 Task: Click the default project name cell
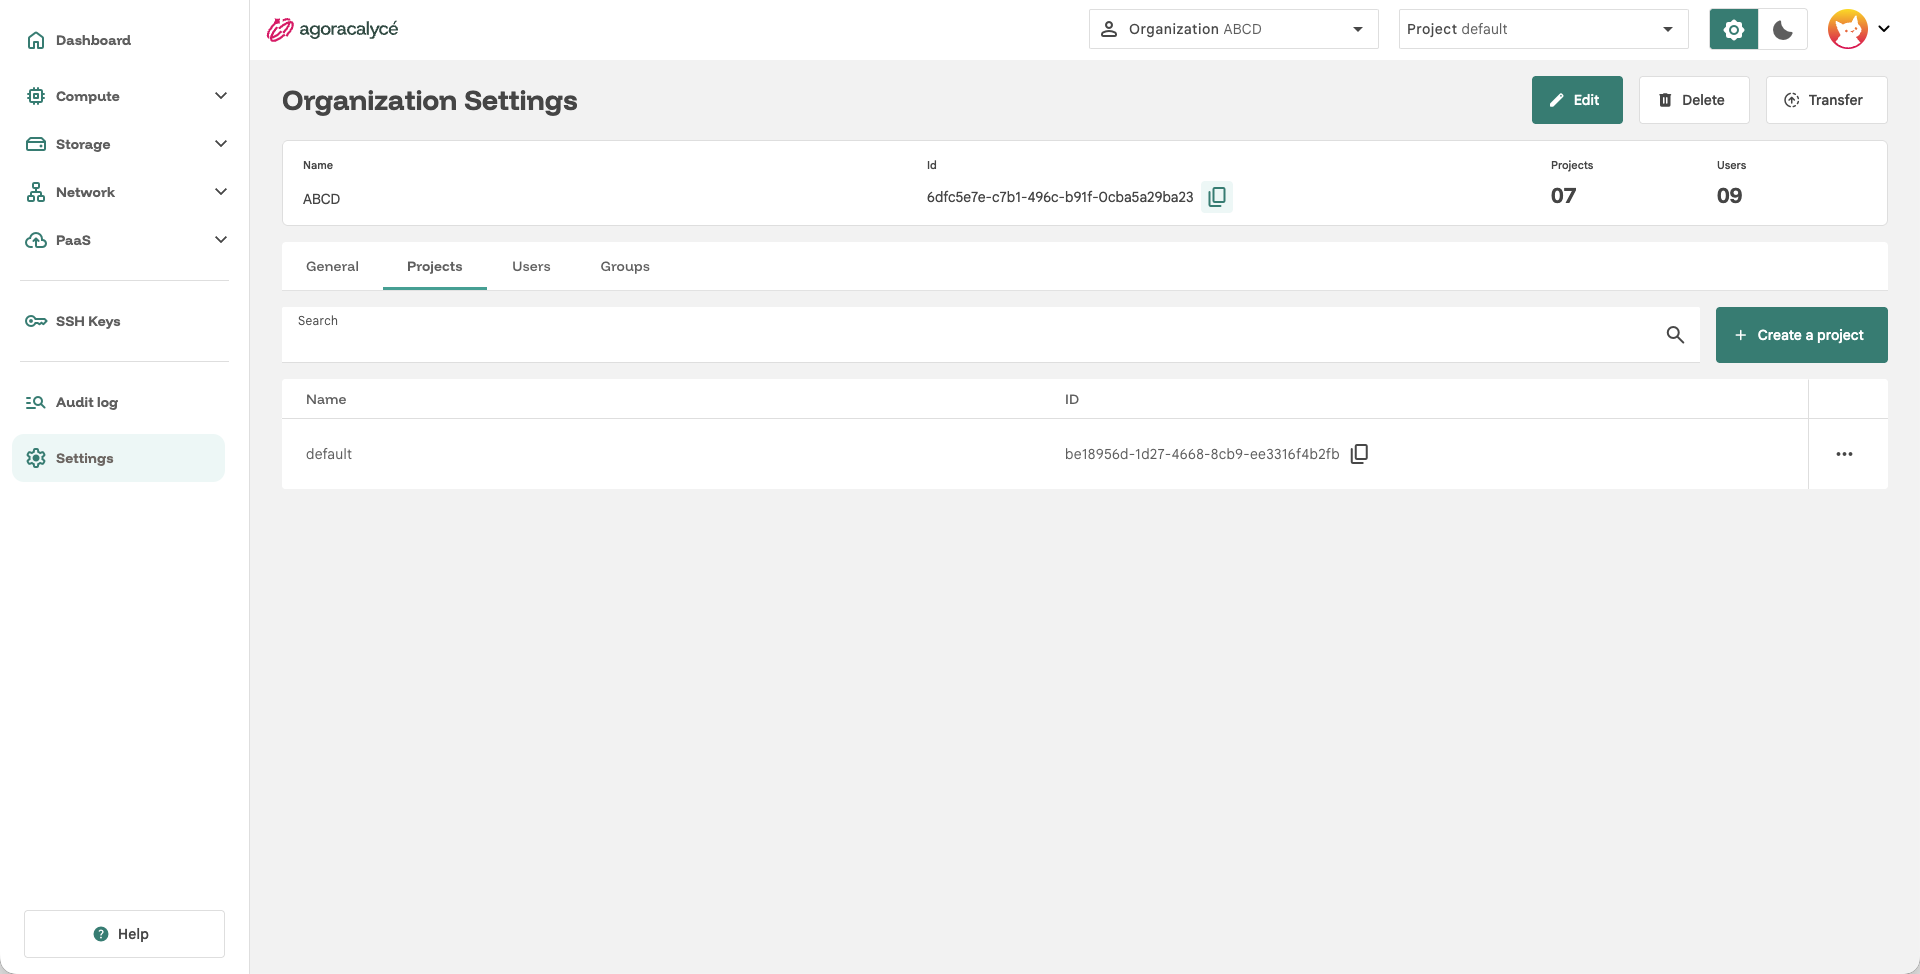[x=329, y=454]
